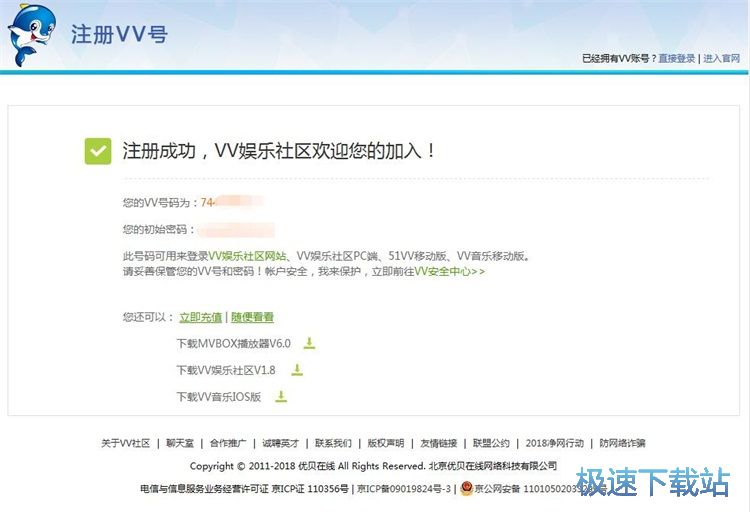This screenshot has height=512, width=750.
Task: Open 诚聘英才 footer link
Action: click(x=280, y=443)
